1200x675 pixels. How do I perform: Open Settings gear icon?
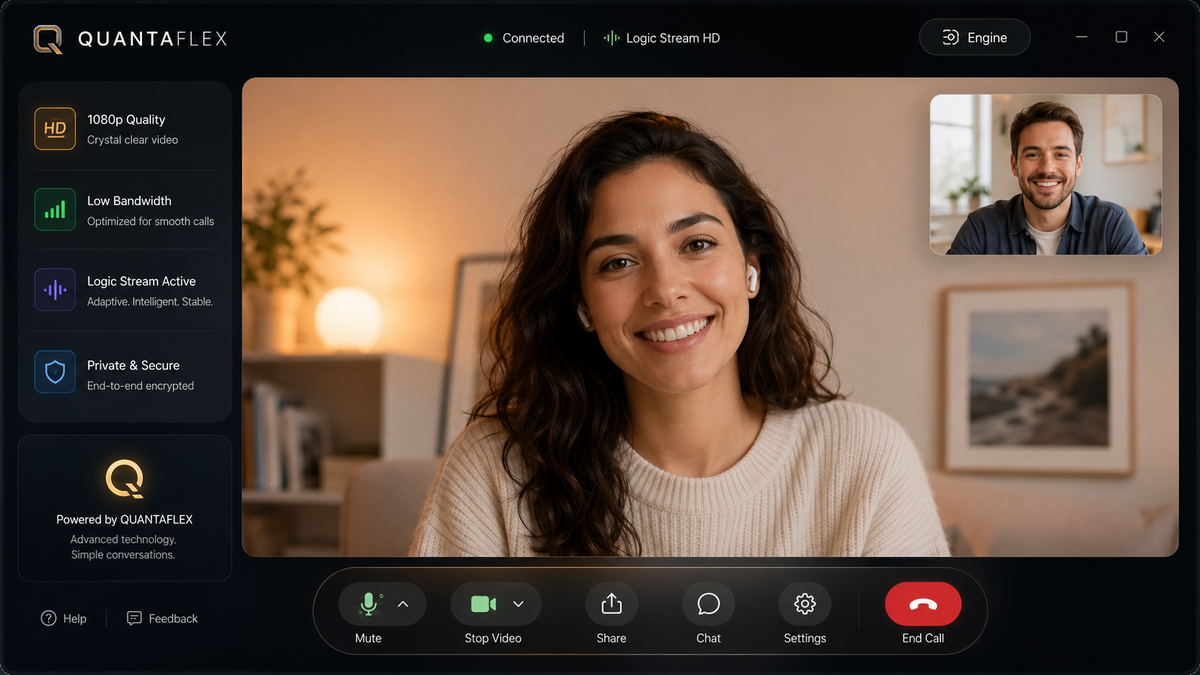(x=805, y=604)
